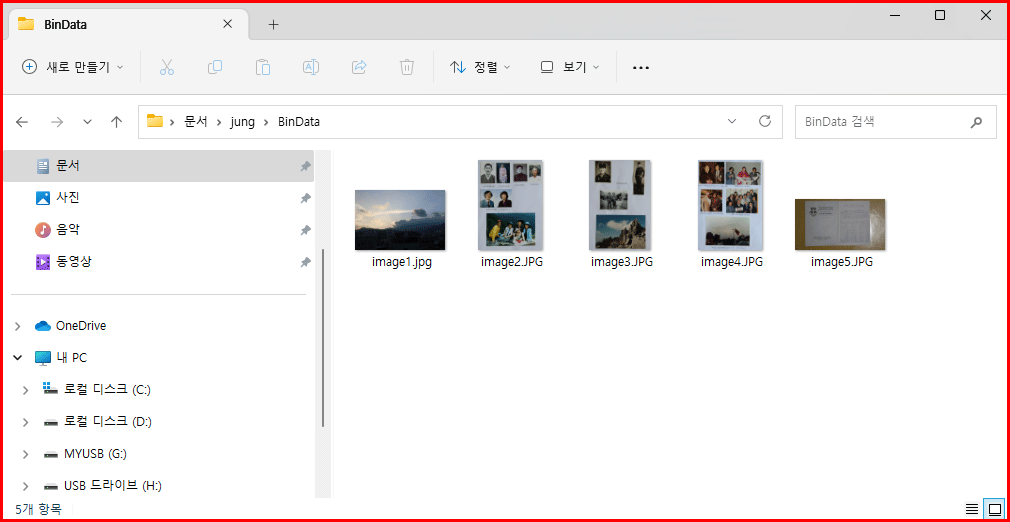Select the image3.JPG thumbnail

tap(621, 205)
